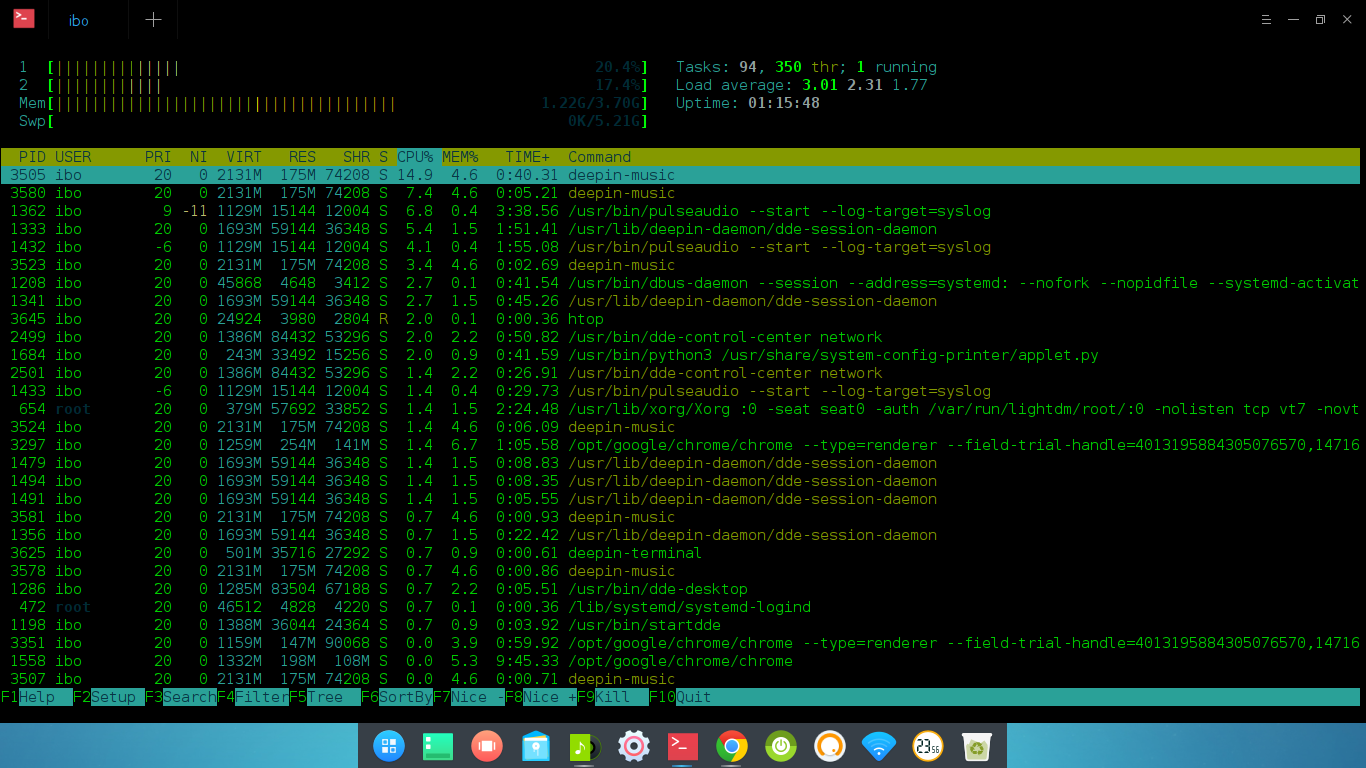The height and width of the screenshot is (768, 1366).
Task: Click F4 Filter in htop footer
Action: tap(253, 697)
